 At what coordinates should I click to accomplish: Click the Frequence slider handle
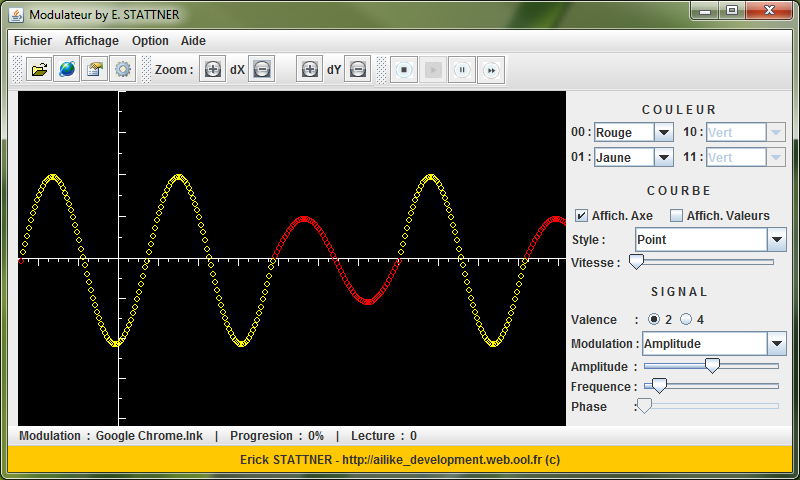point(659,386)
